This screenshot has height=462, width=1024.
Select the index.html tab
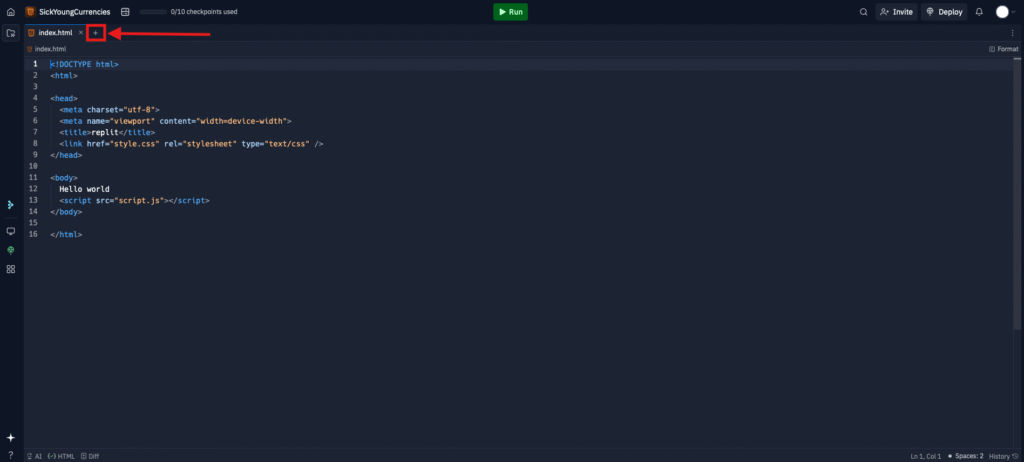(x=55, y=33)
